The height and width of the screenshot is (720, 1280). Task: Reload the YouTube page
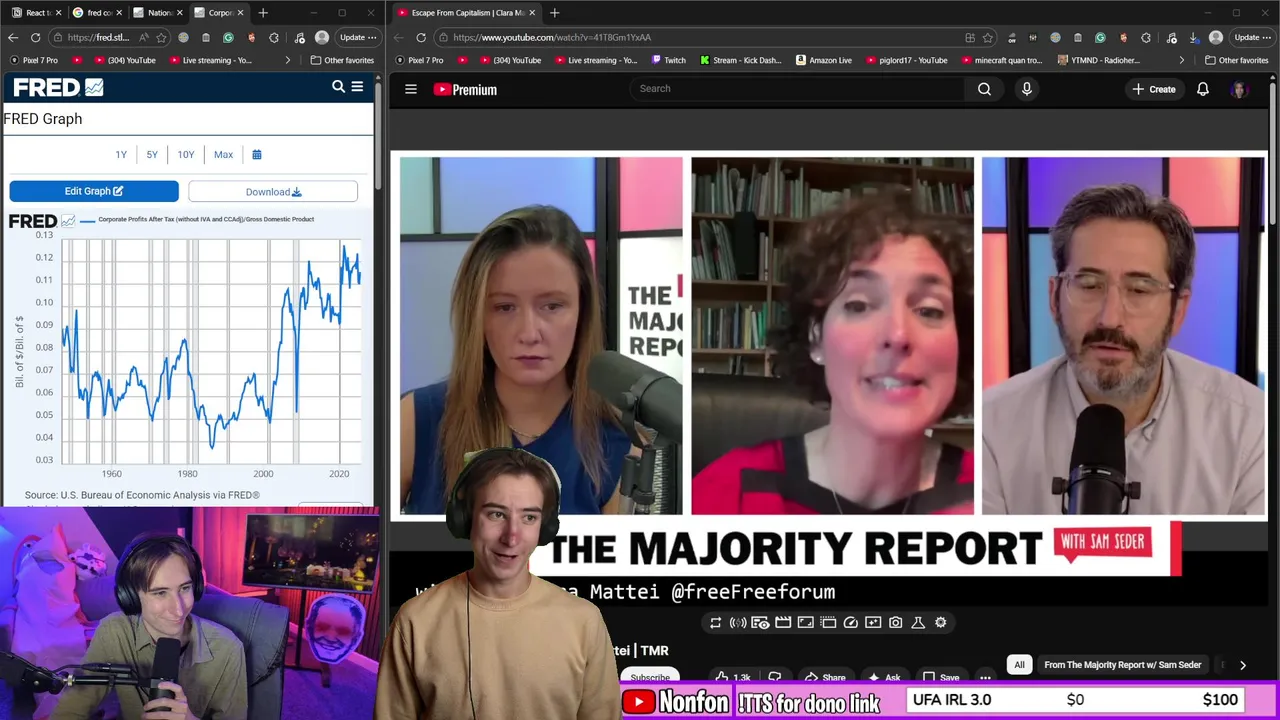421,38
